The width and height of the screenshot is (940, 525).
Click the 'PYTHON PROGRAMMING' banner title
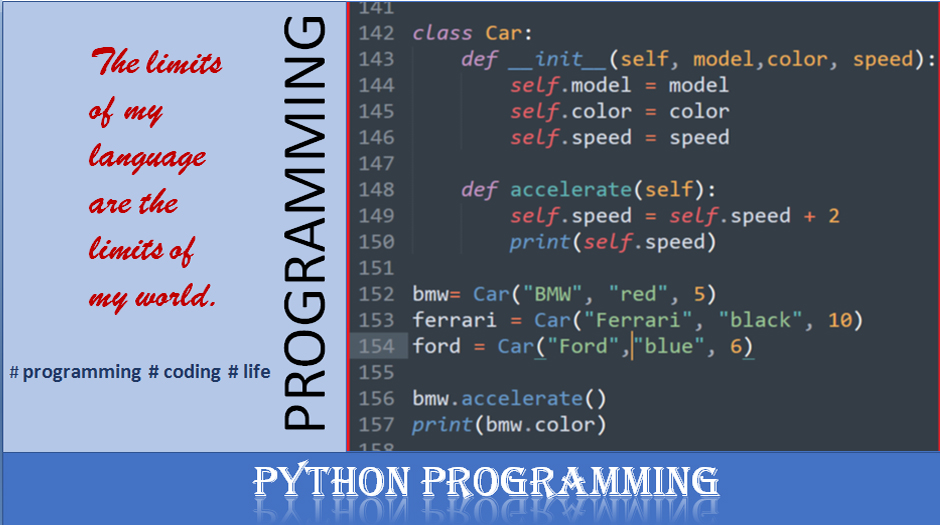coord(486,481)
